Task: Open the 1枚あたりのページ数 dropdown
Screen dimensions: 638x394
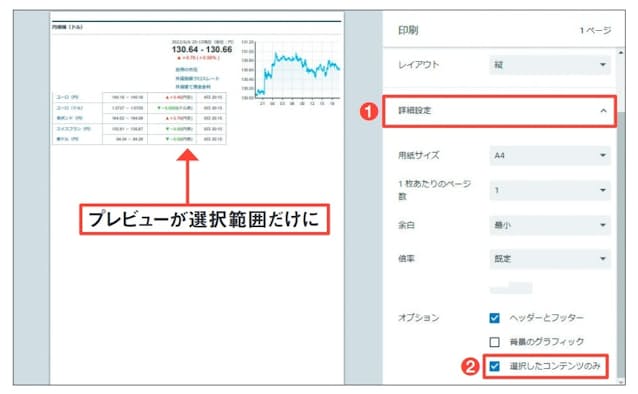Action: (x=550, y=190)
